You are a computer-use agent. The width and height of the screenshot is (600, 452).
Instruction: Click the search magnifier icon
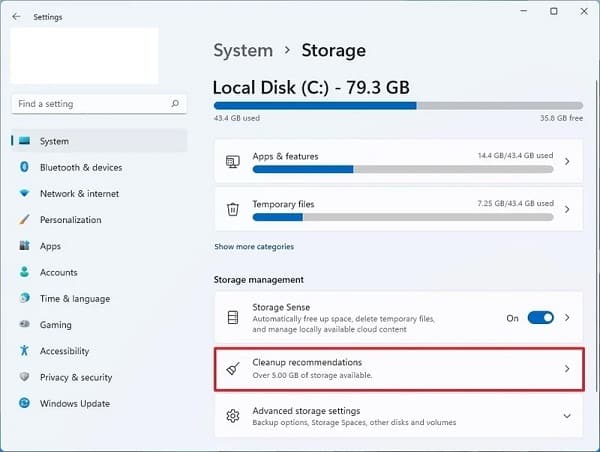tap(175, 104)
